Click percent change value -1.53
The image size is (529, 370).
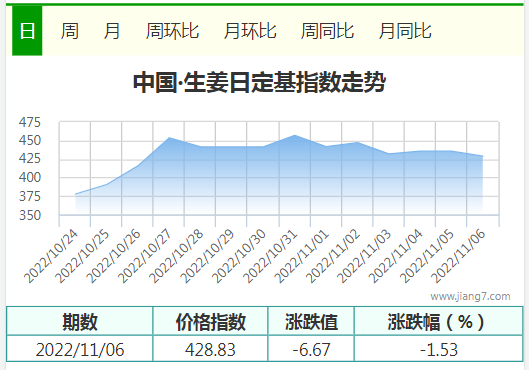tap(439, 349)
